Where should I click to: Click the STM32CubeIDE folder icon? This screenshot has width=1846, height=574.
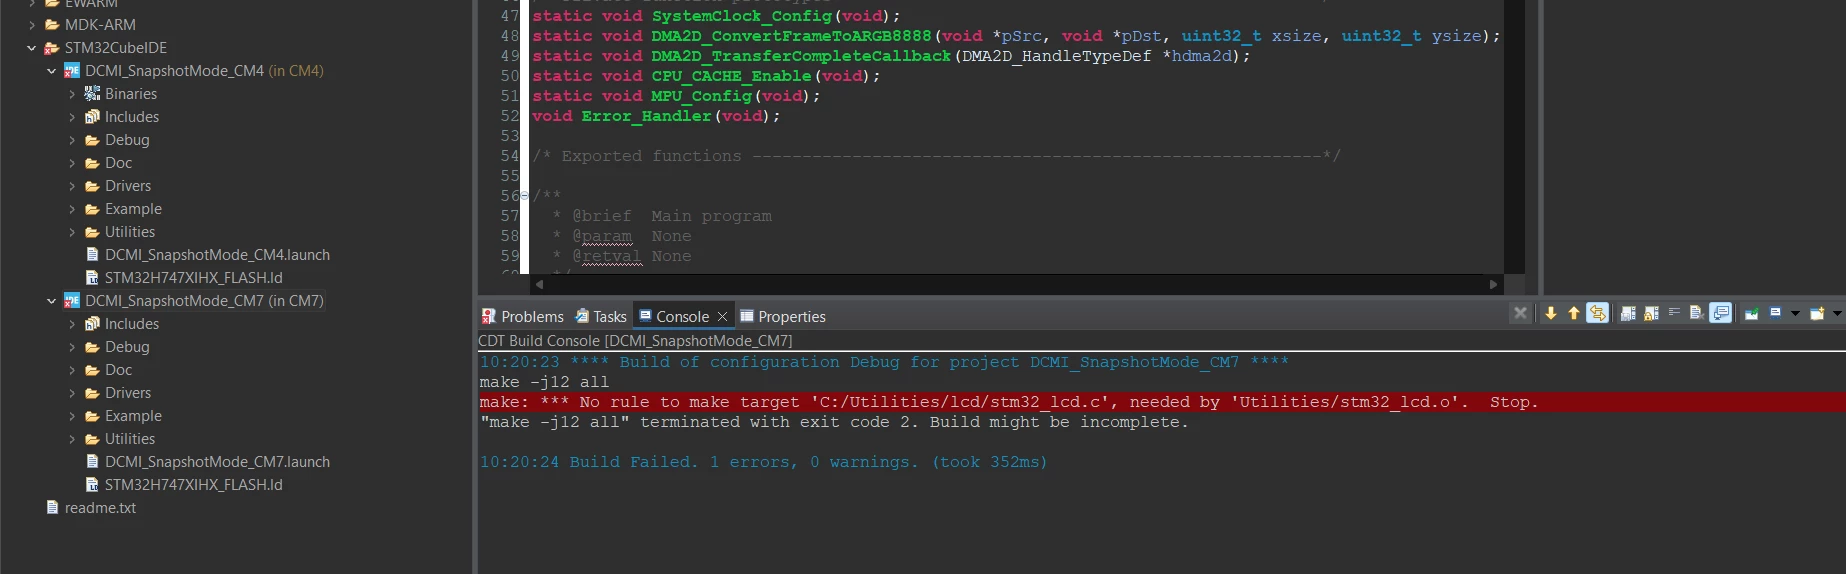point(52,47)
